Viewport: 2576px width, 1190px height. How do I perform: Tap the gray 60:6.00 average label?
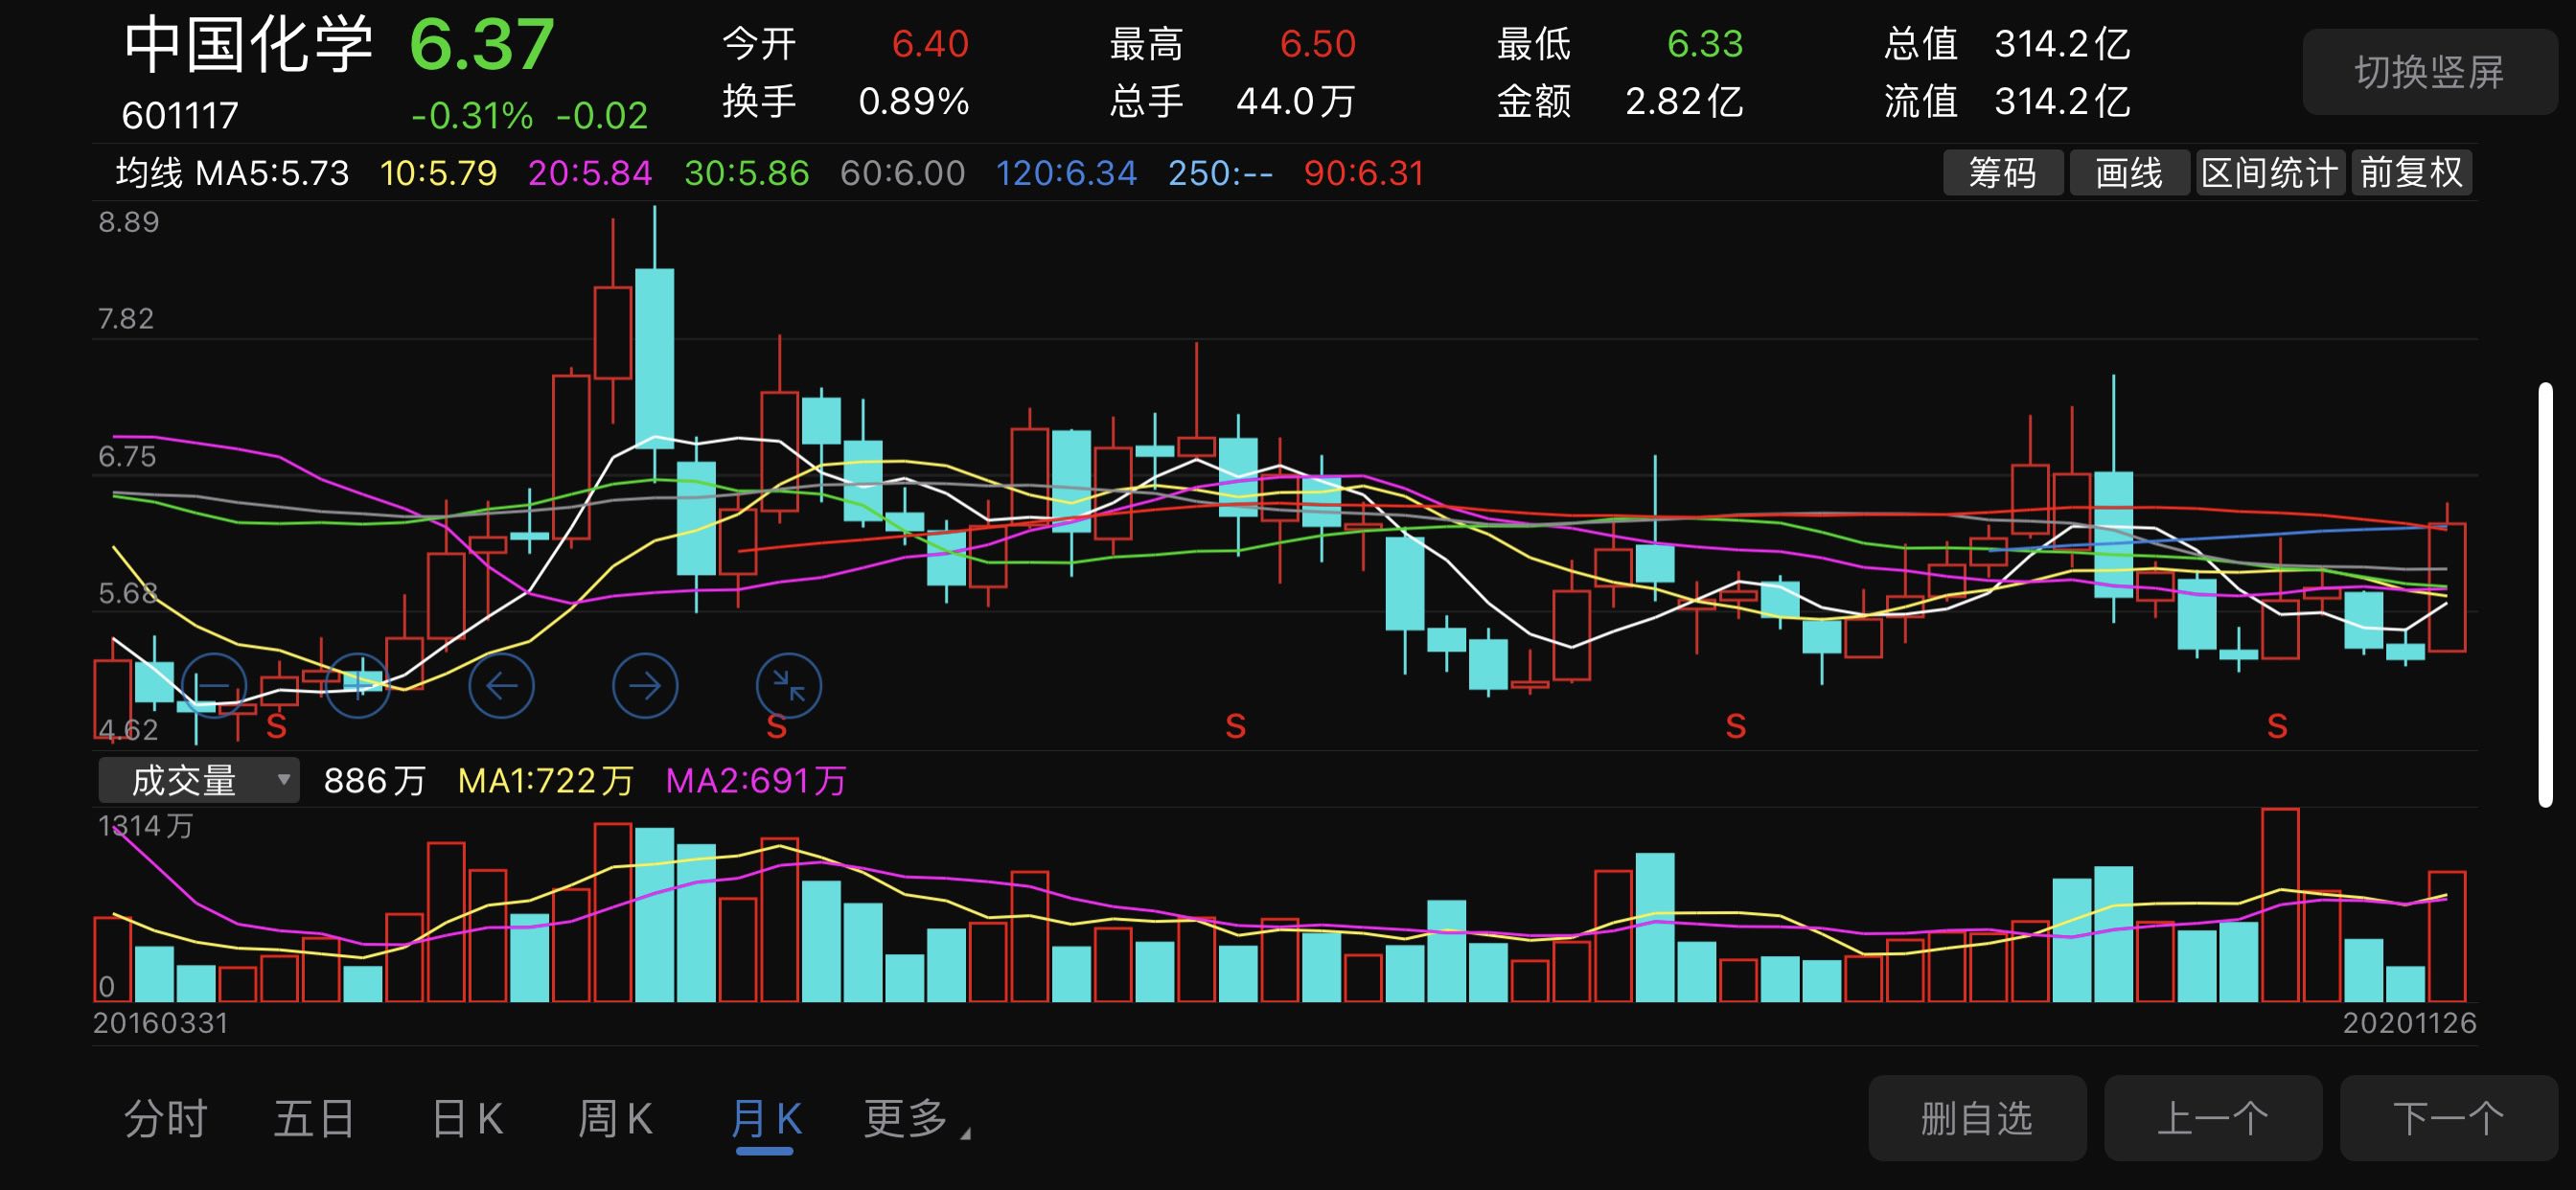(x=902, y=173)
